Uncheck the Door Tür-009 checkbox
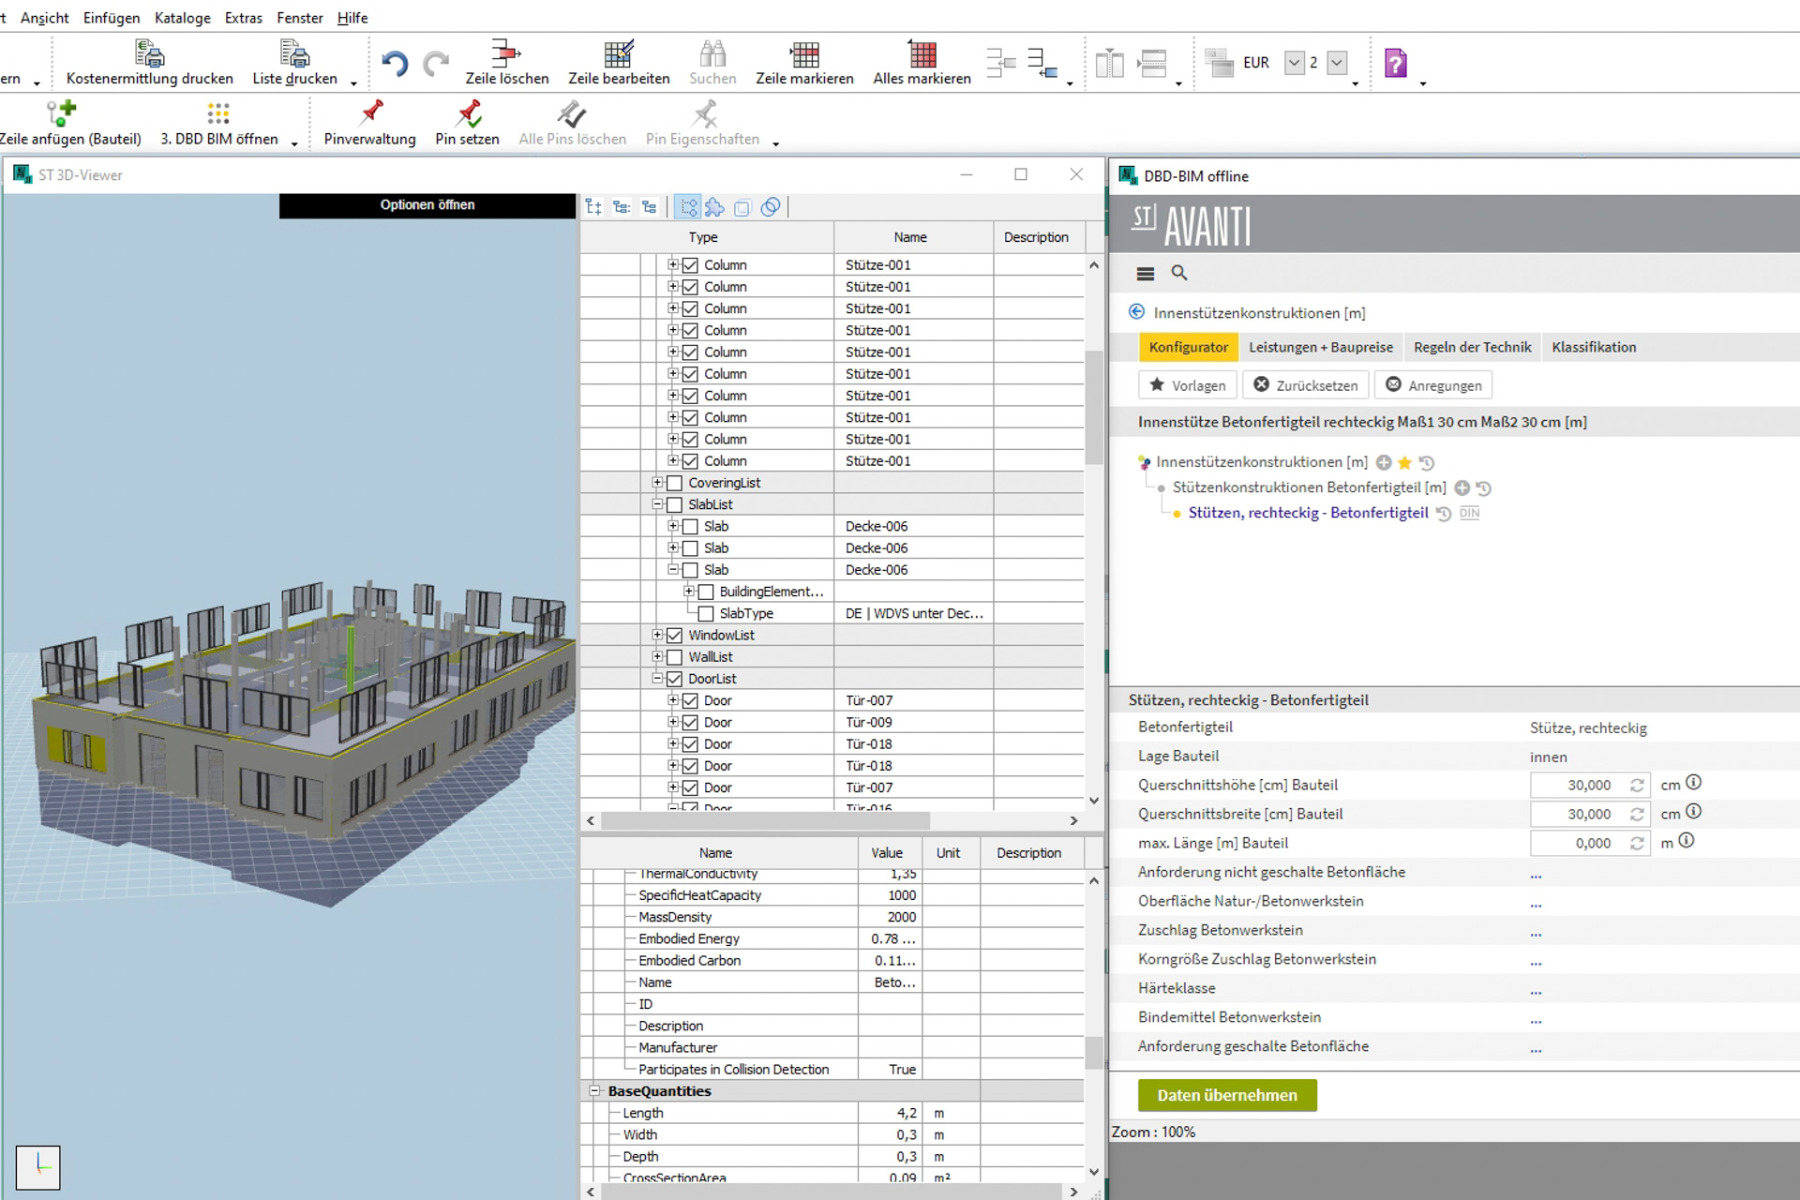 pos(691,721)
